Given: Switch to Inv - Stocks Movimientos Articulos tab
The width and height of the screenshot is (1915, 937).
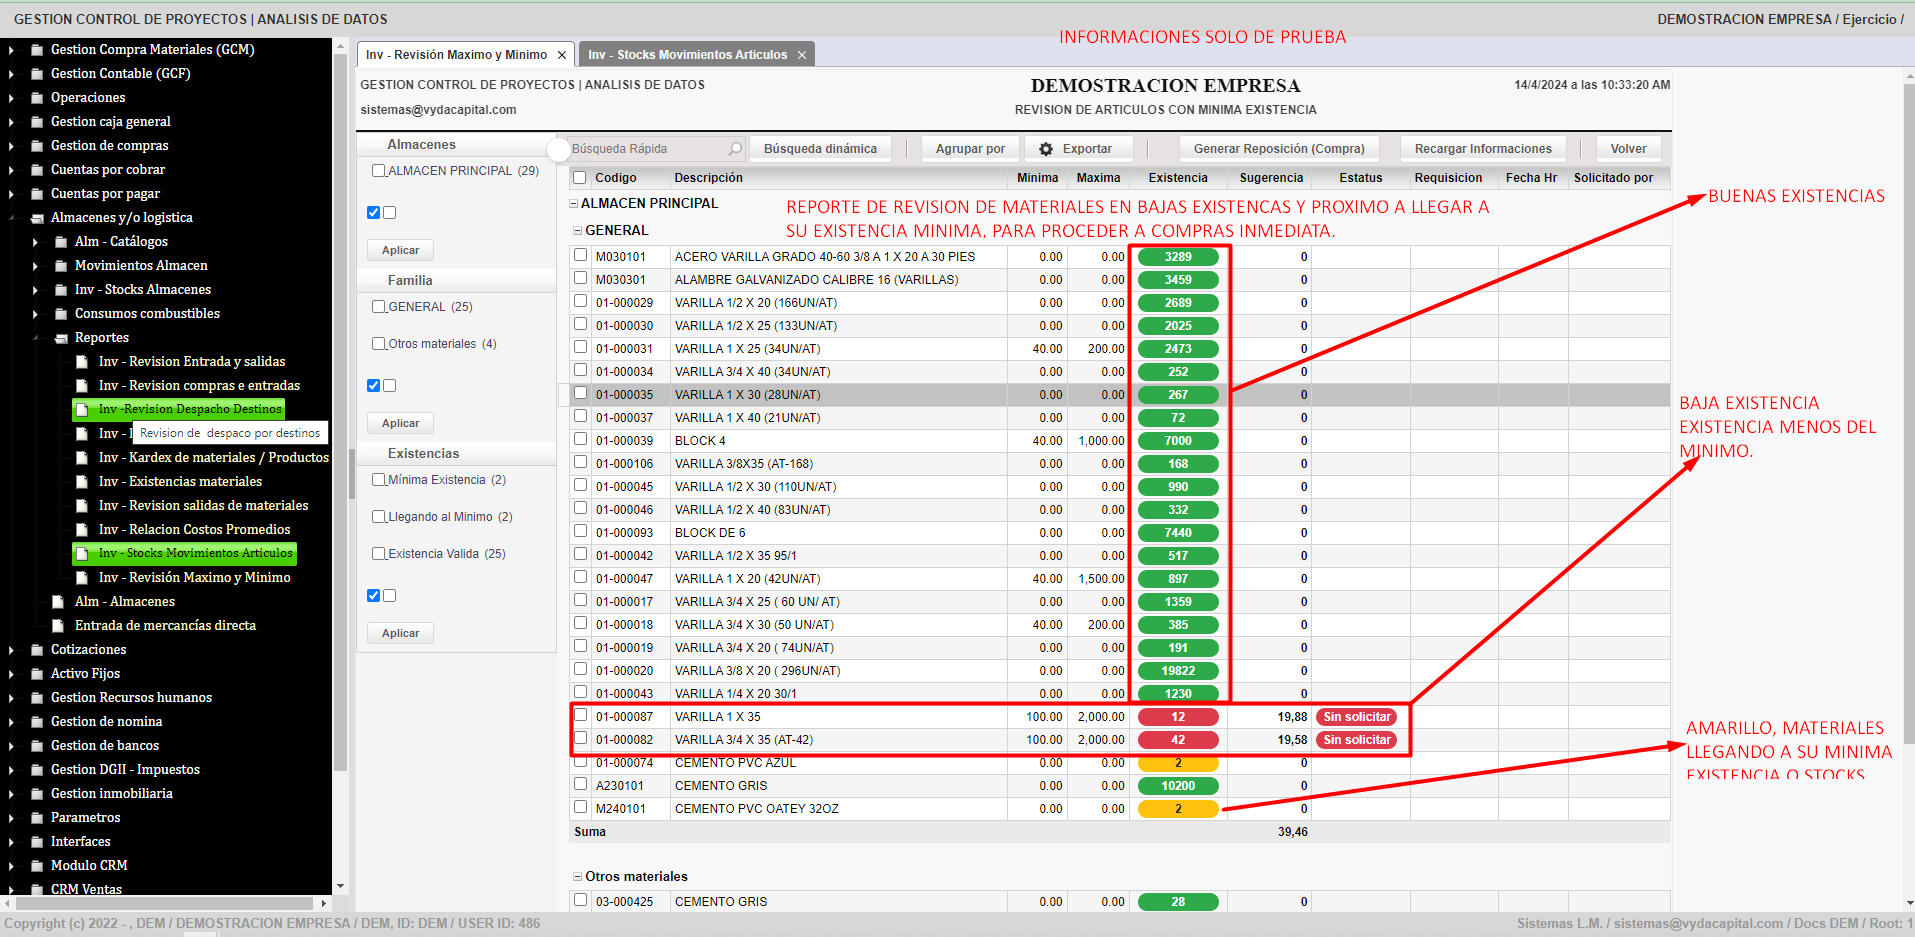Looking at the screenshot, I should tap(687, 55).
